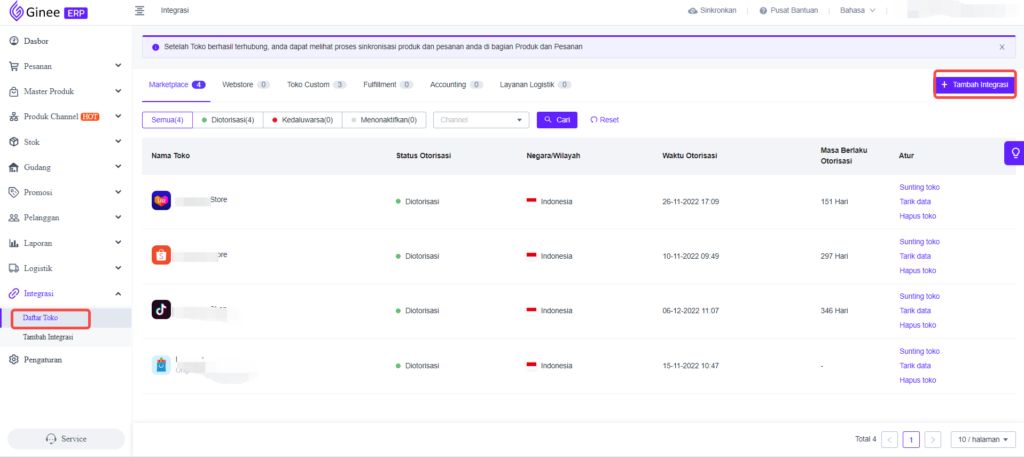The image size is (1024, 457).
Task: Click Hapus toko for Lazada store
Action: click(918, 215)
